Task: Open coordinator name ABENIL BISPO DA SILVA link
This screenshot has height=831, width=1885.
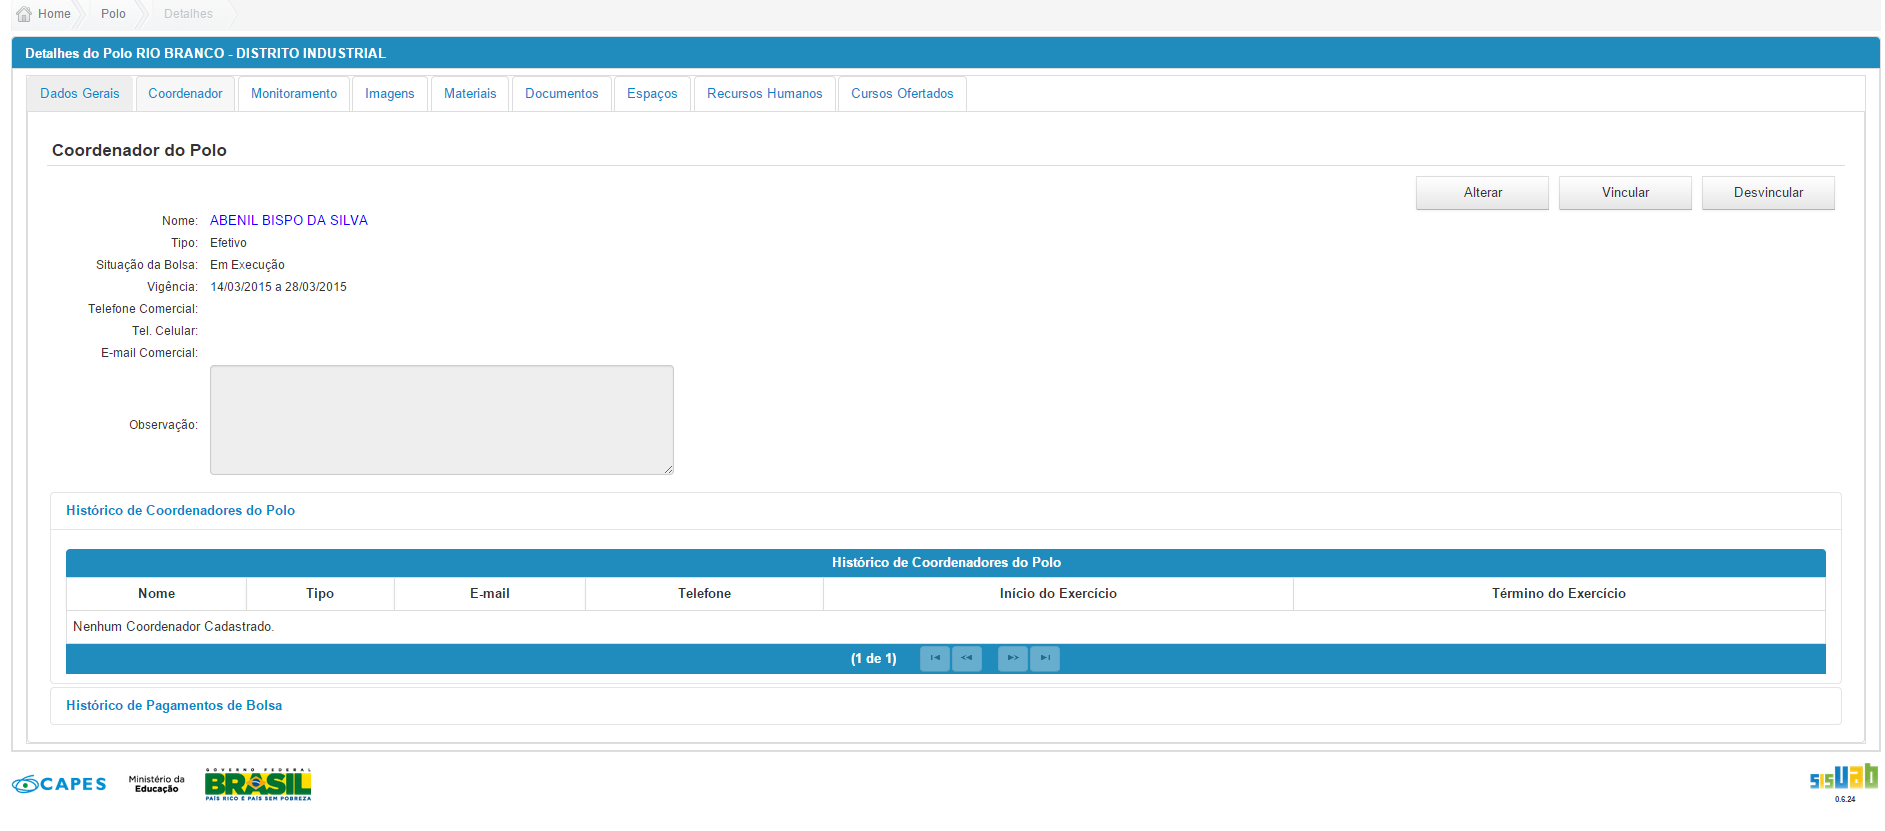Action: click(x=289, y=220)
